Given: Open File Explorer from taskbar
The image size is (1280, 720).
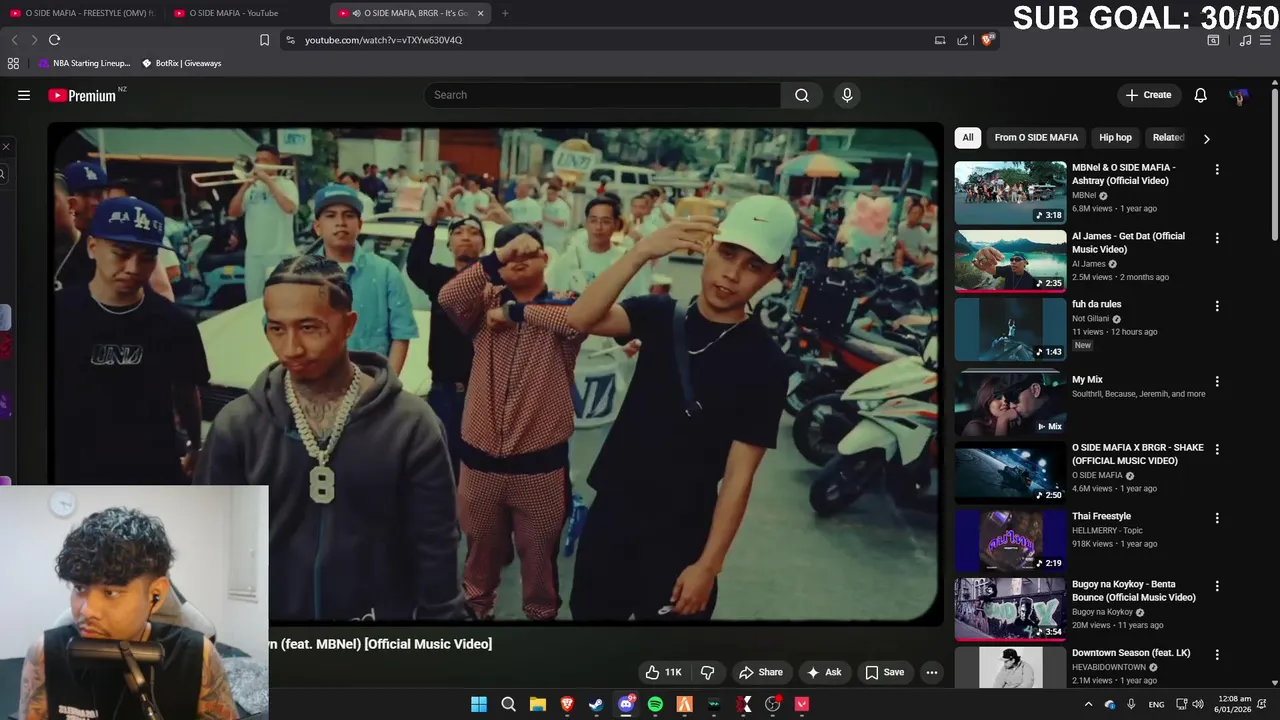Looking at the screenshot, I should (538, 704).
